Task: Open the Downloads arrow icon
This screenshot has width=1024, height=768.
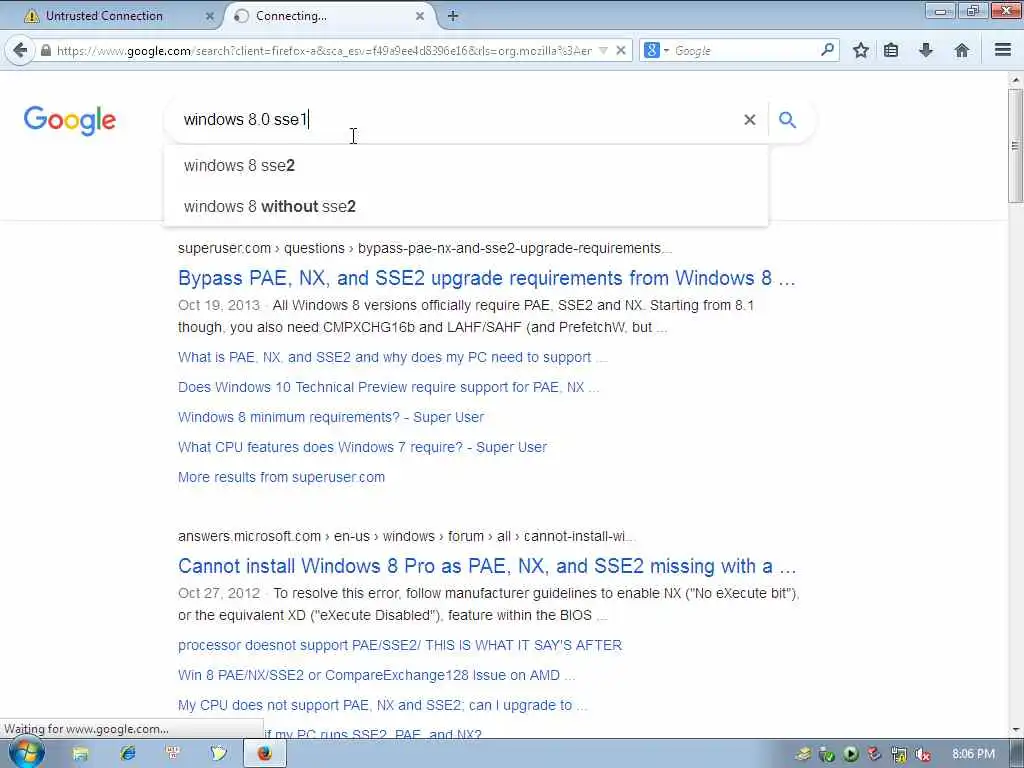Action: 925,50
